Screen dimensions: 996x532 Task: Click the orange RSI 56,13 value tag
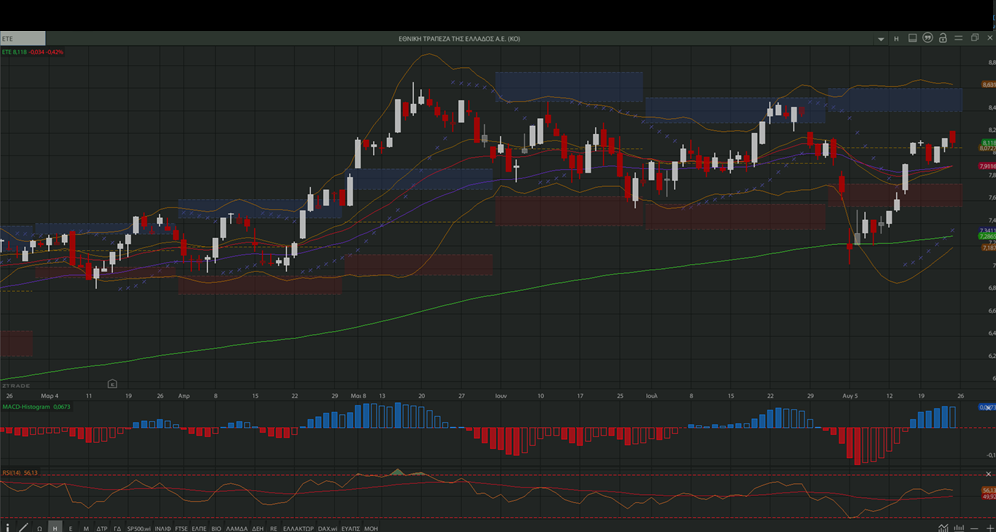tap(988, 490)
